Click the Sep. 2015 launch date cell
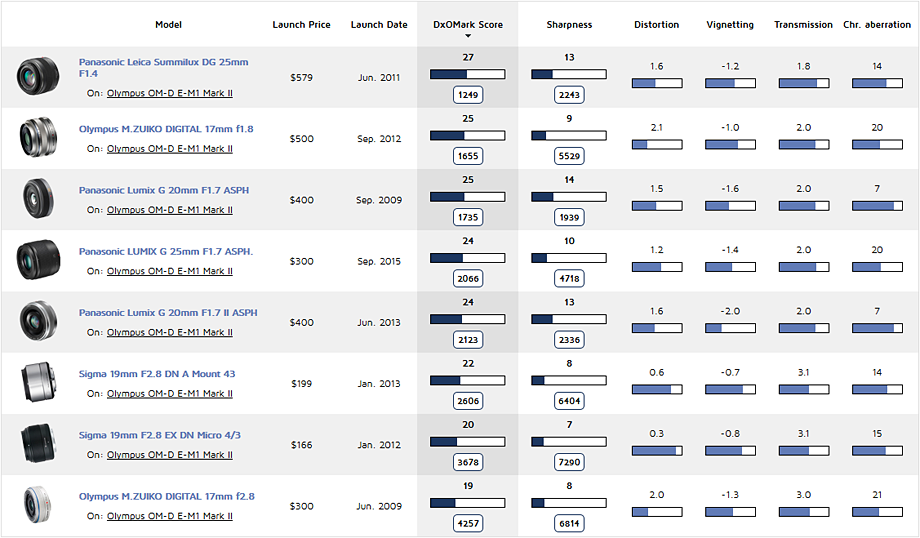Viewport: 920px width, 538px height. tap(379, 261)
